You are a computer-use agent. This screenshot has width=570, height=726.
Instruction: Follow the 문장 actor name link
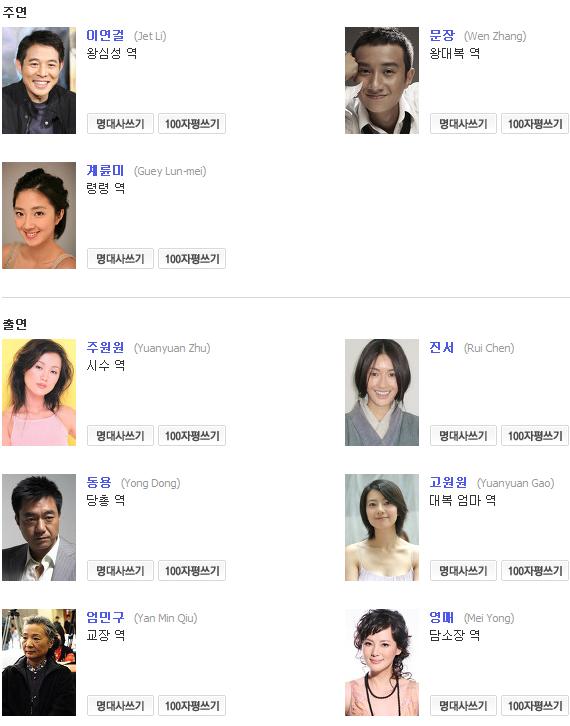[x=442, y=35]
